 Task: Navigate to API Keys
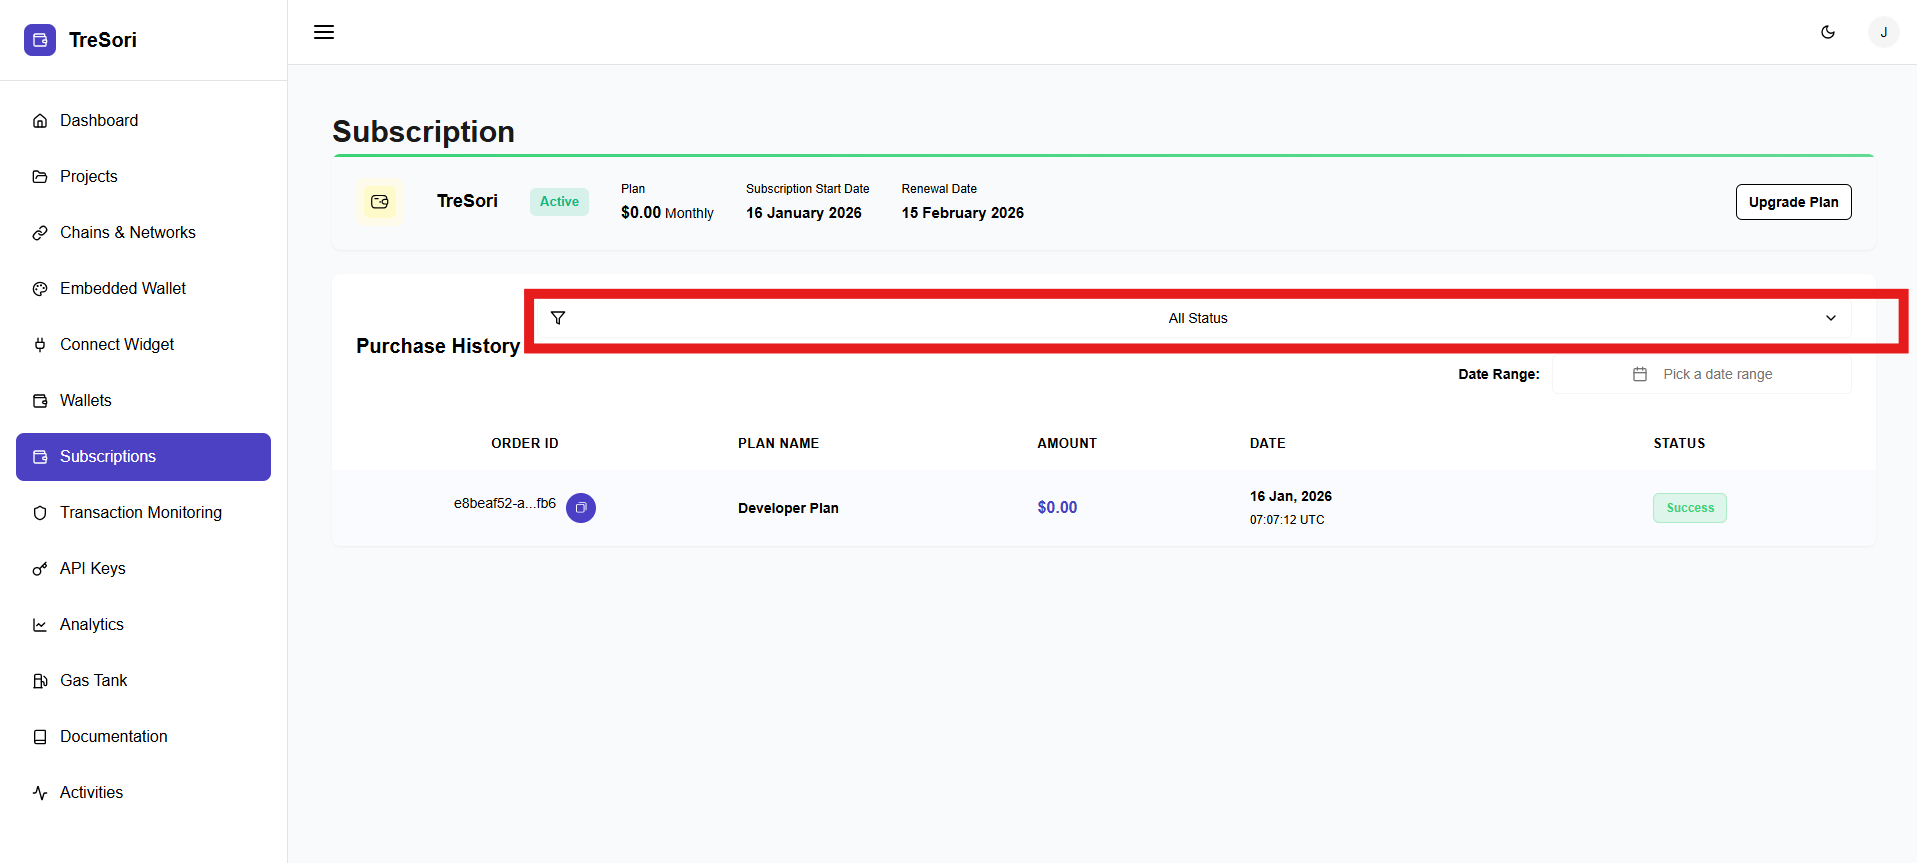(x=92, y=568)
